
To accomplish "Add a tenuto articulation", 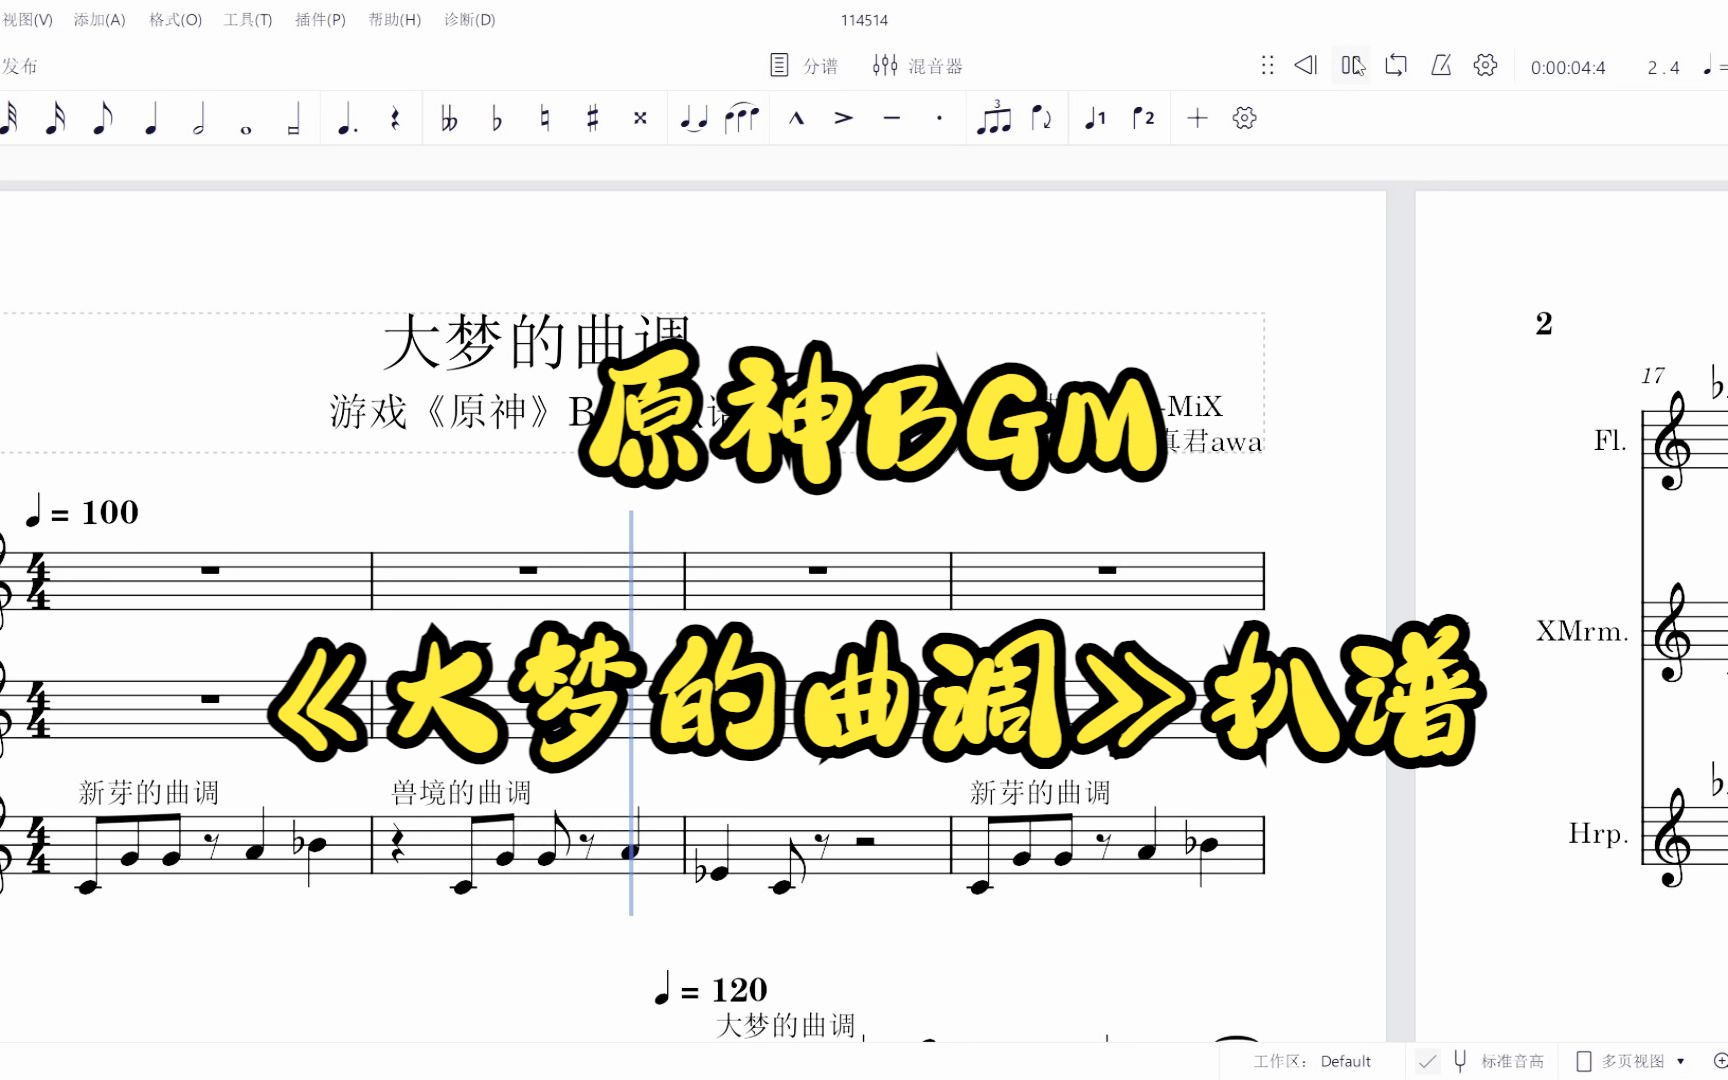I will point(892,118).
